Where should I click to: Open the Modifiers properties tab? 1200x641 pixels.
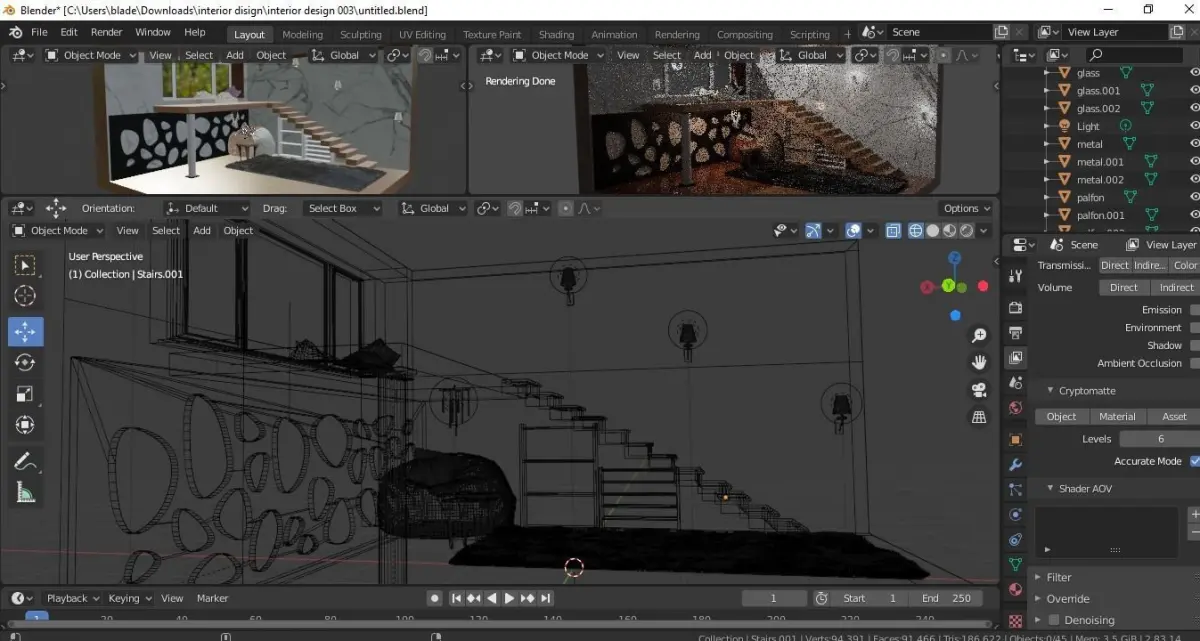(x=1016, y=465)
